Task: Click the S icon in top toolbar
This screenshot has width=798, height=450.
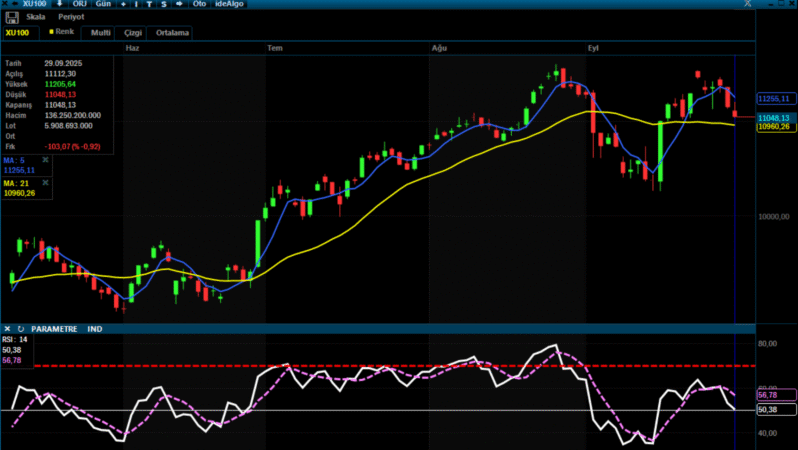Action: coord(163,5)
